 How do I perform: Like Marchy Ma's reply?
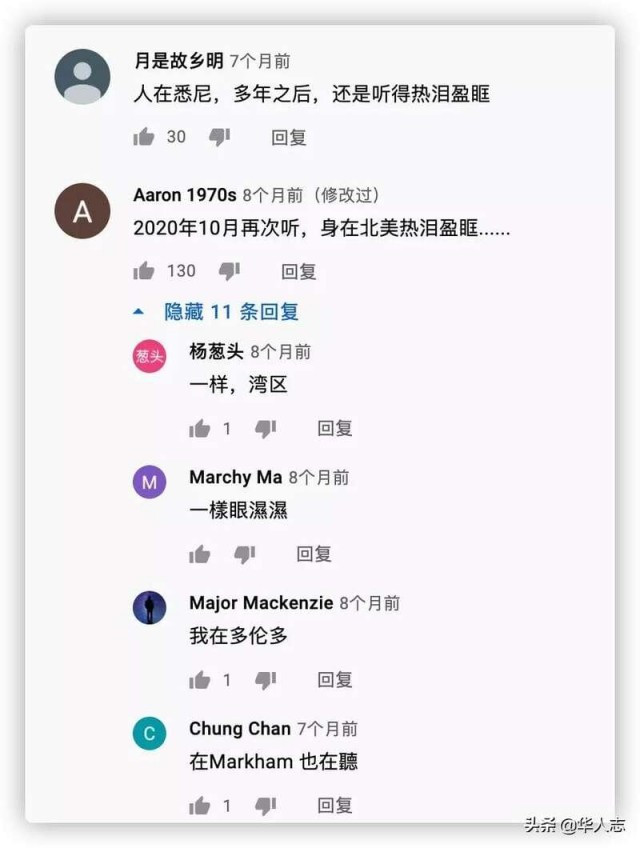point(200,554)
